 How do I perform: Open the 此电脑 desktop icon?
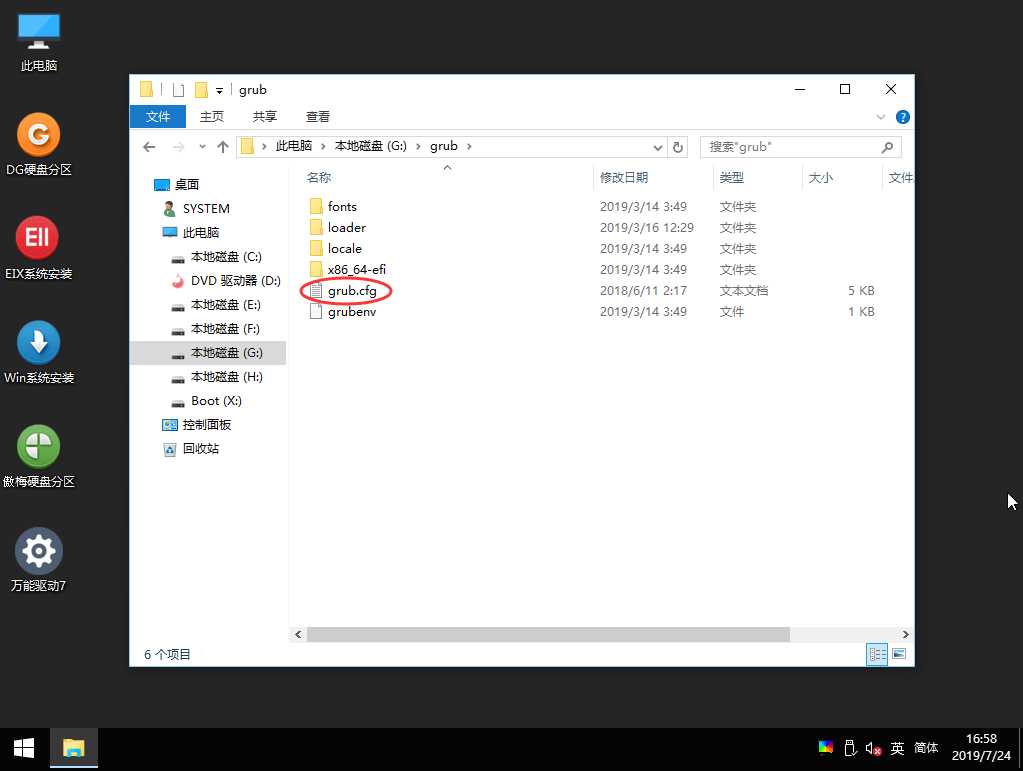pos(38,42)
